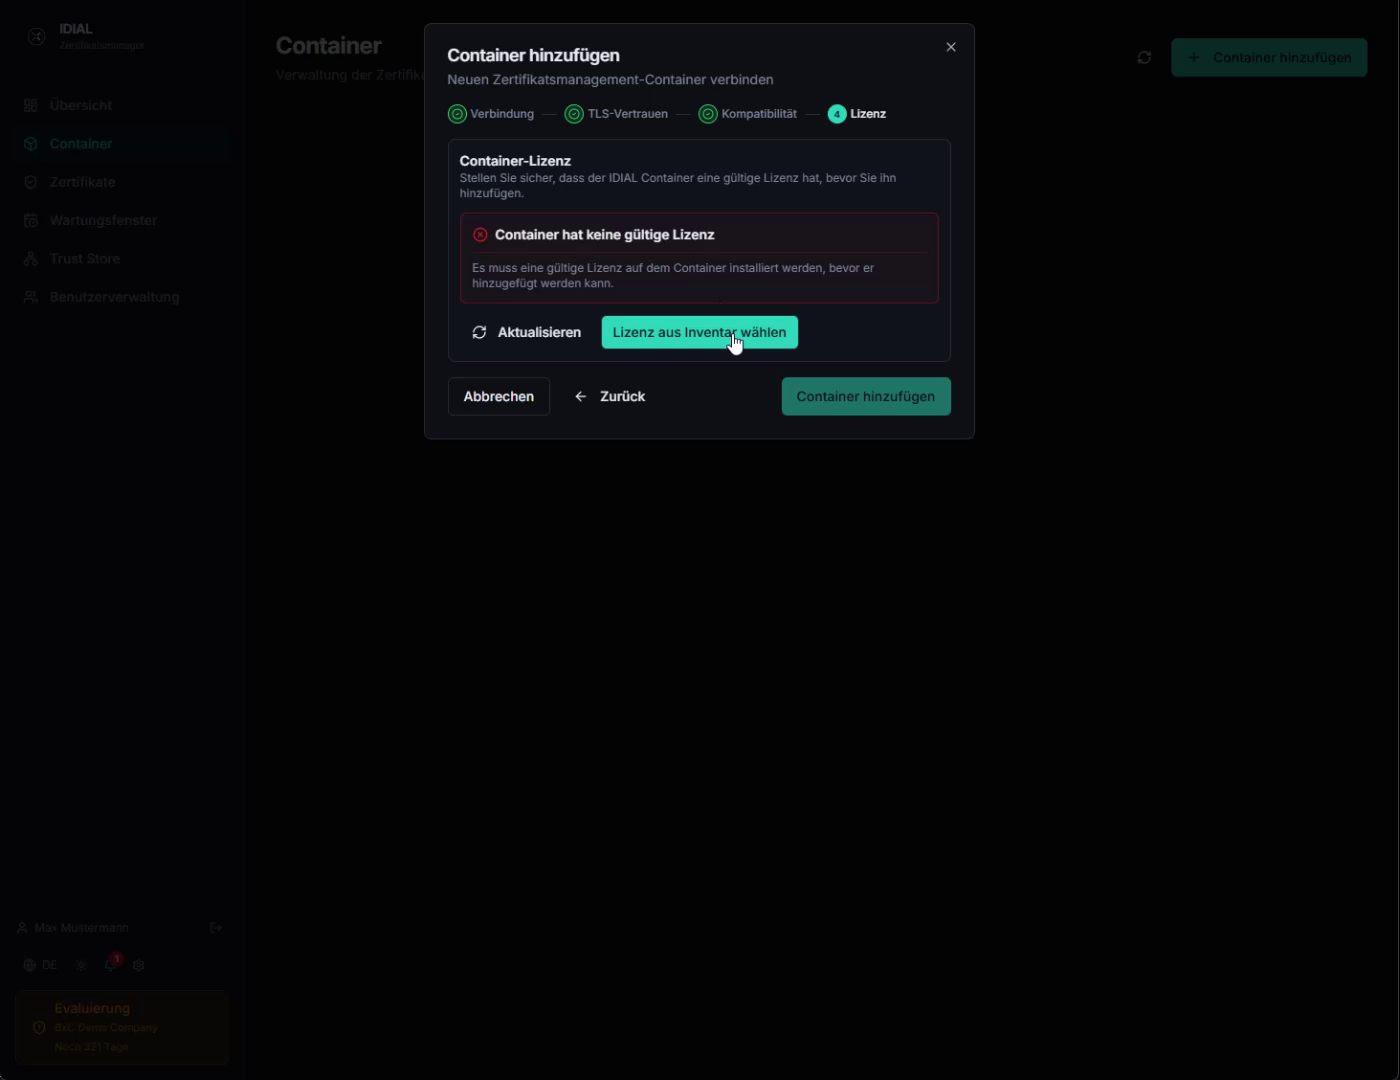Image resolution: width=1400 pixels, height=1080 pixels.
Task: Open Benutzerverwaltung users icon
Action: tap(31, 297)
